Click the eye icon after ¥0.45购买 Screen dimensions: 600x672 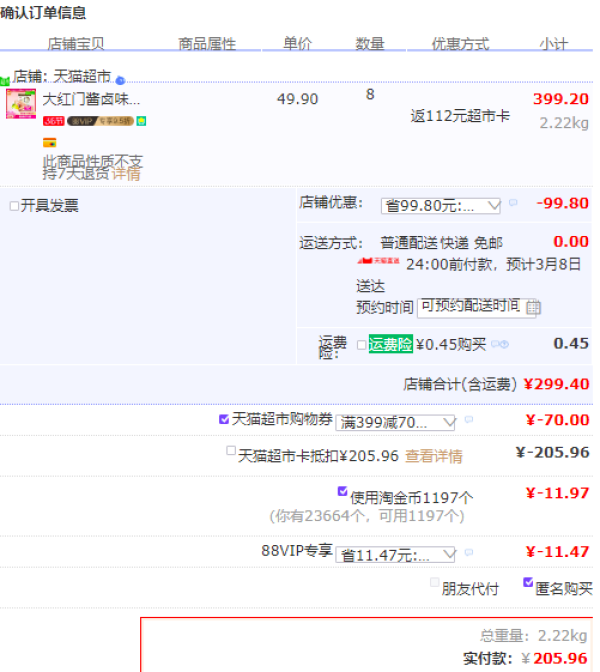click(x=504, y=344)
